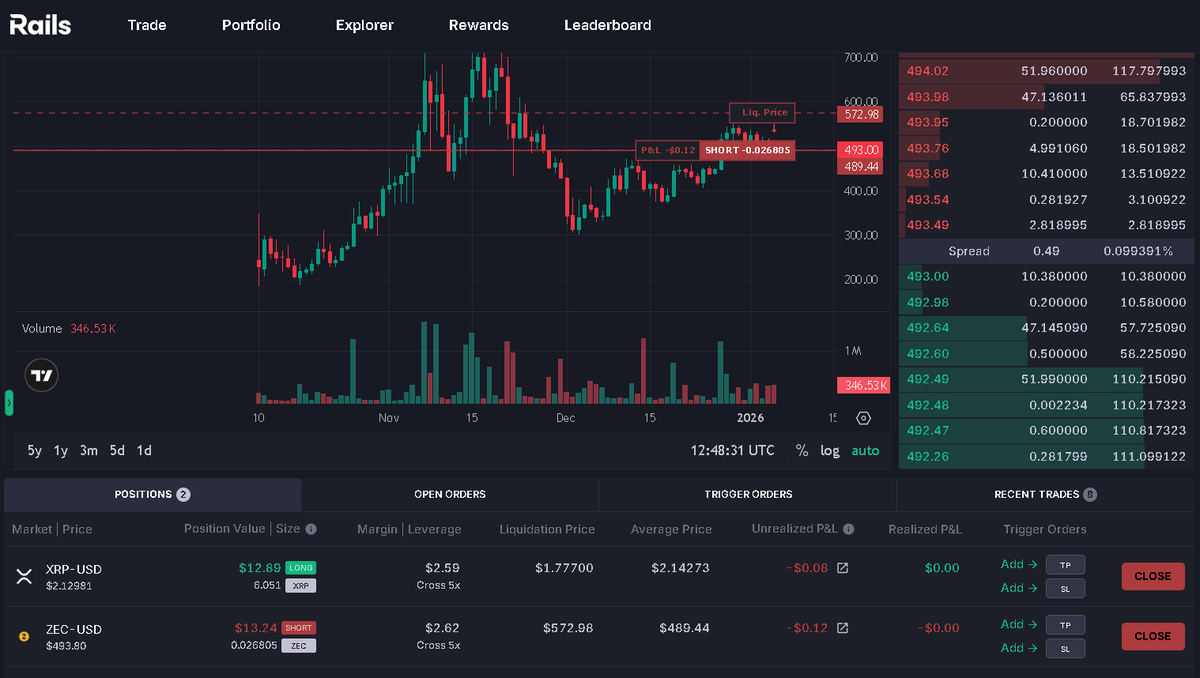The height and width of the screenshot is (678, 1200).
Task: Select ask price 493.98 in order book
Action: click(x=928, y=97)
